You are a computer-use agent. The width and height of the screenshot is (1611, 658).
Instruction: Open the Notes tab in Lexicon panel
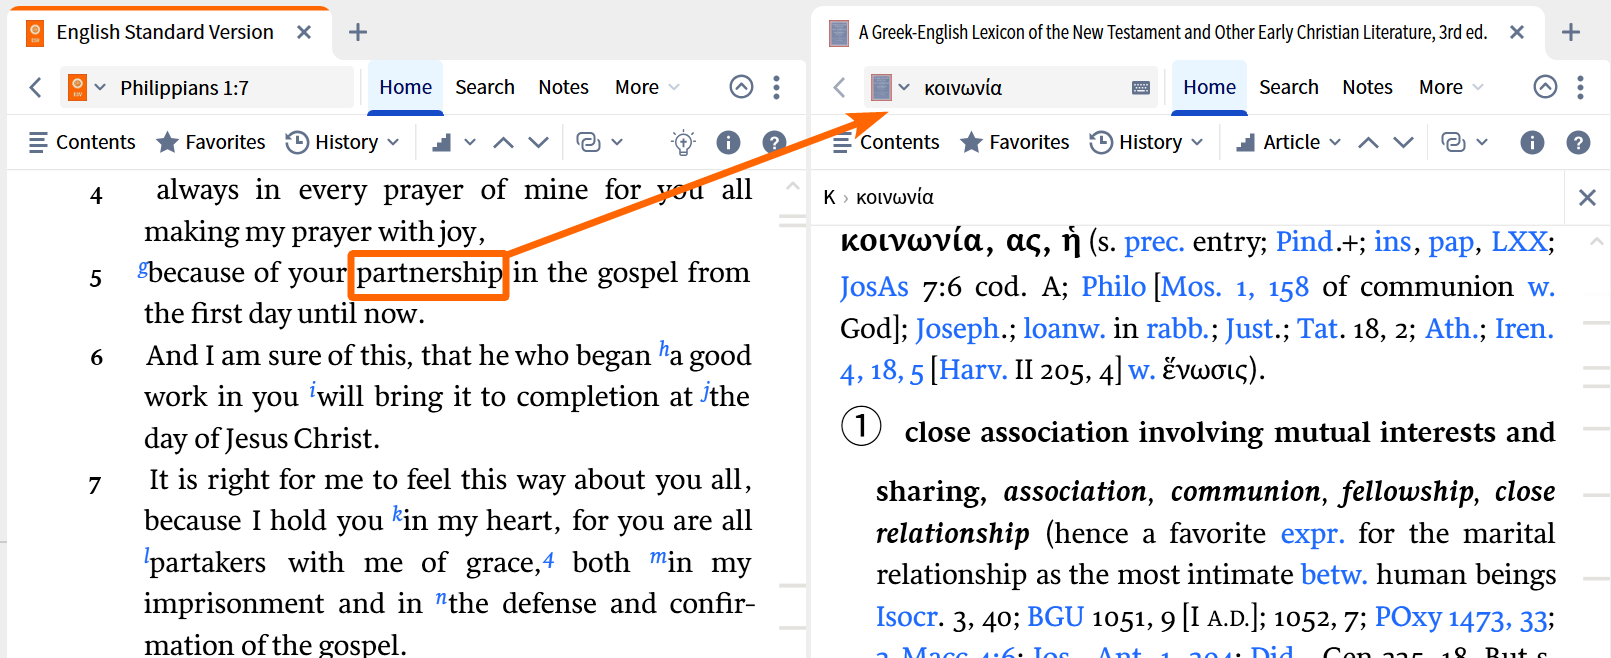coord(1367,88)
